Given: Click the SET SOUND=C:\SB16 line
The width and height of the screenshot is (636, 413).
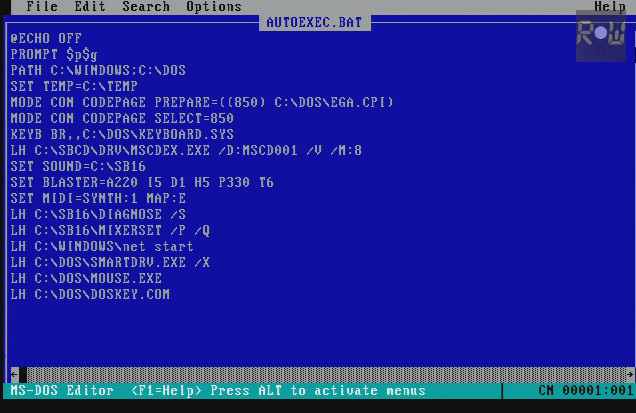Looking at the screenshot, I should tap(78, 166).
